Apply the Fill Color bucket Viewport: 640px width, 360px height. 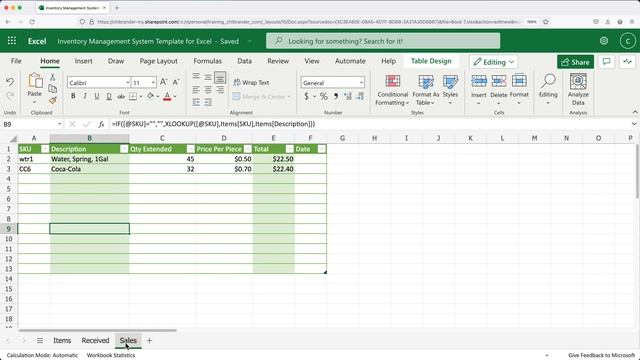point(150,96)
